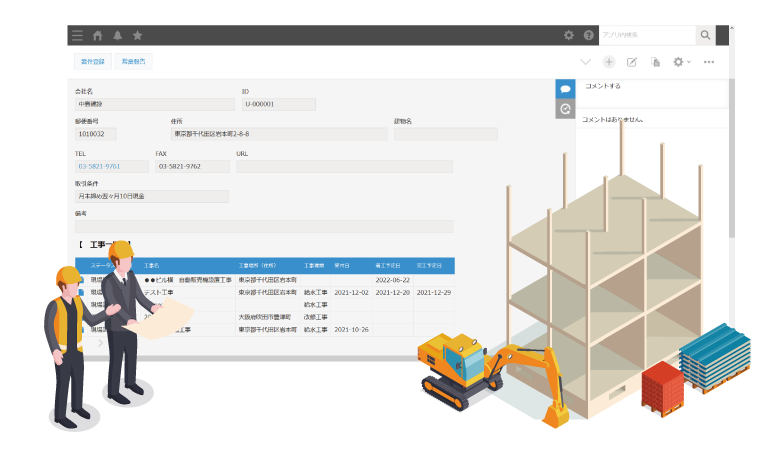Open the header settings gear
Viewport: 766px width, 452px height.
569,35
